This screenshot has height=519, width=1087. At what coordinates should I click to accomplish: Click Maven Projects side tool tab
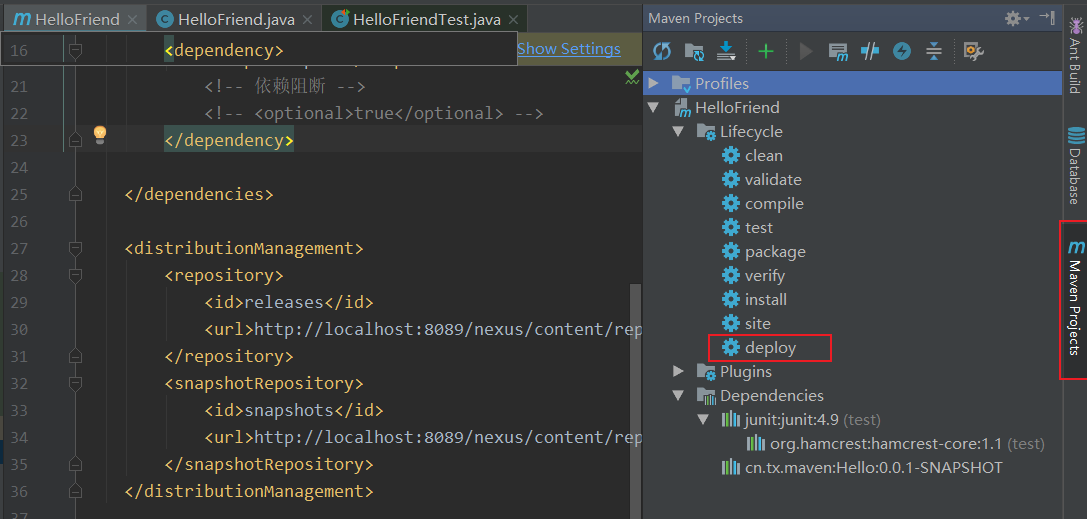(x=1075, y=299)
